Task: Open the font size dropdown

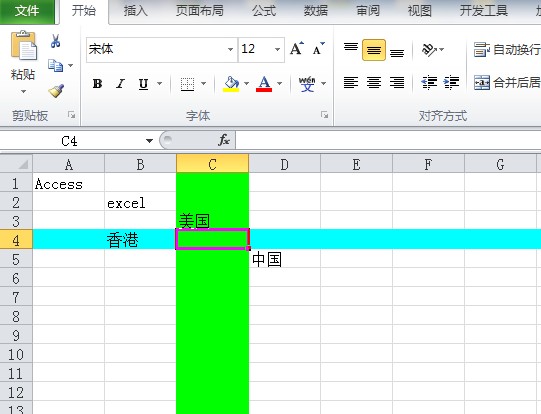Action: (x=277, y=49)
